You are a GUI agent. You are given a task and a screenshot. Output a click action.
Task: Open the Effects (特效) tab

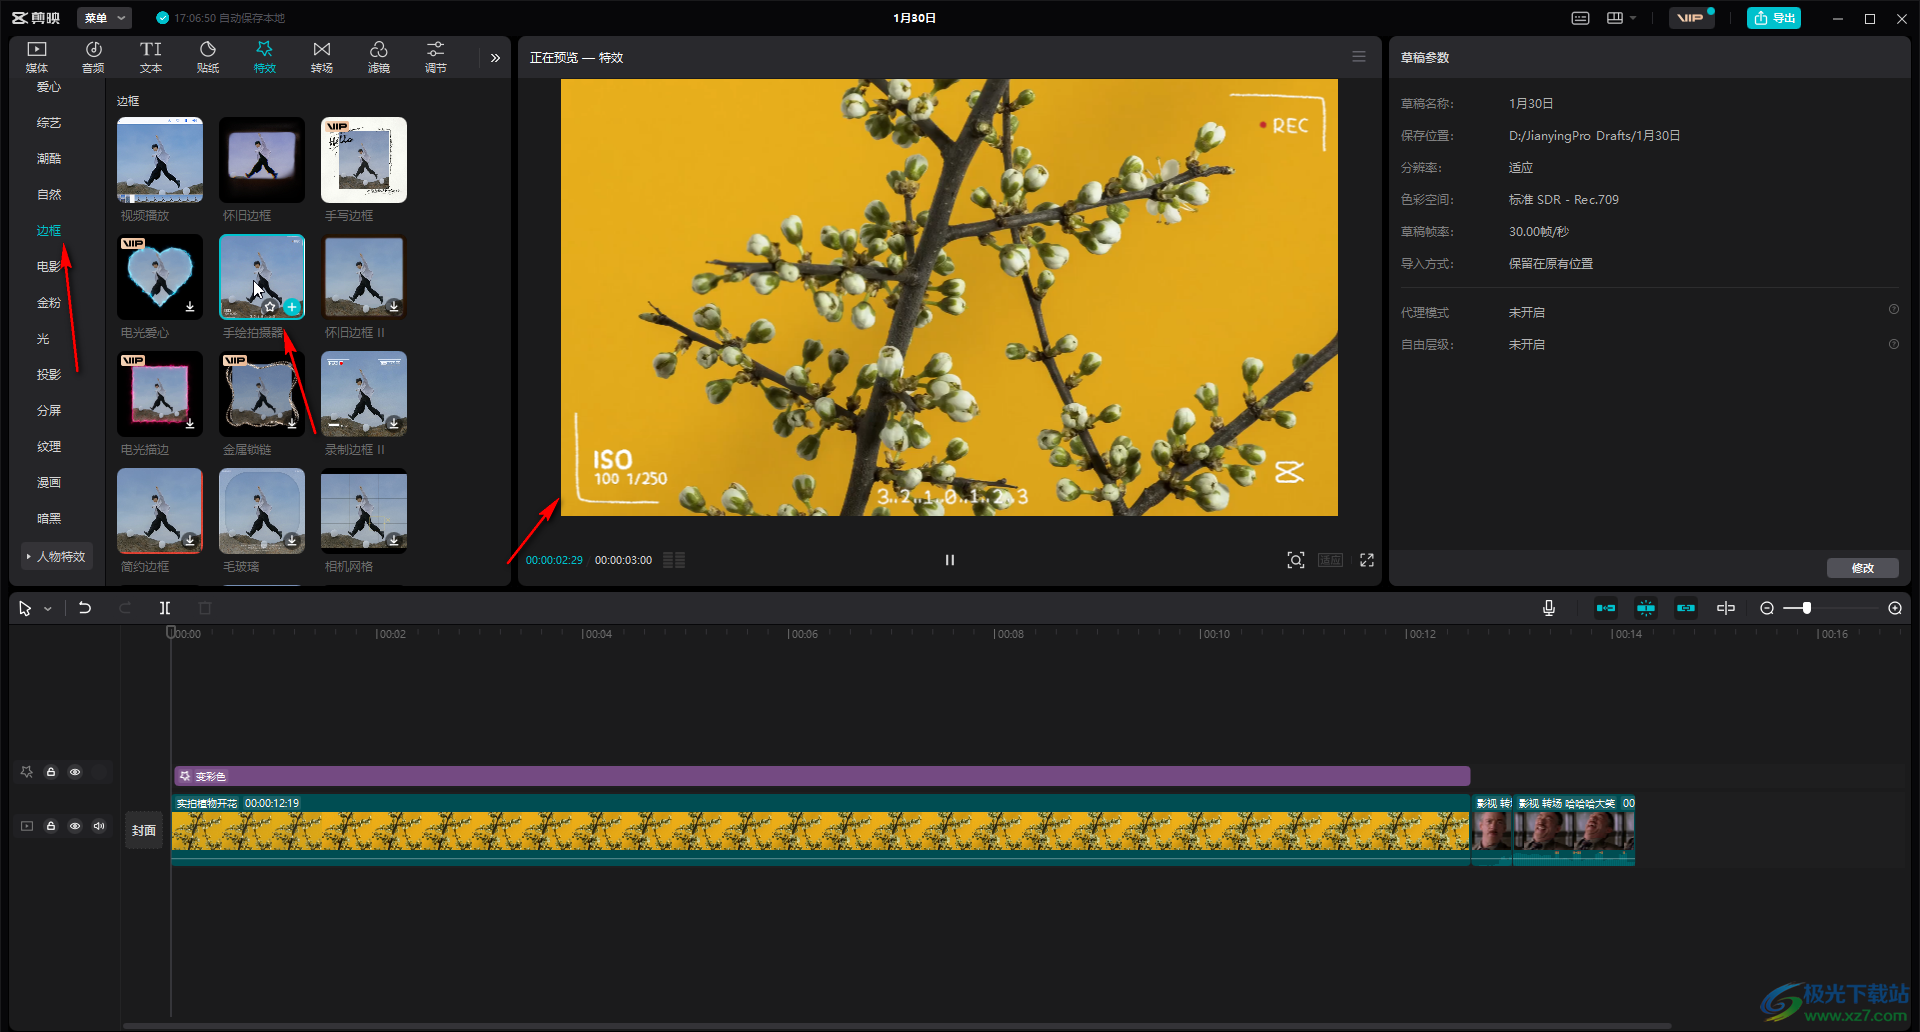click(265, 57)
